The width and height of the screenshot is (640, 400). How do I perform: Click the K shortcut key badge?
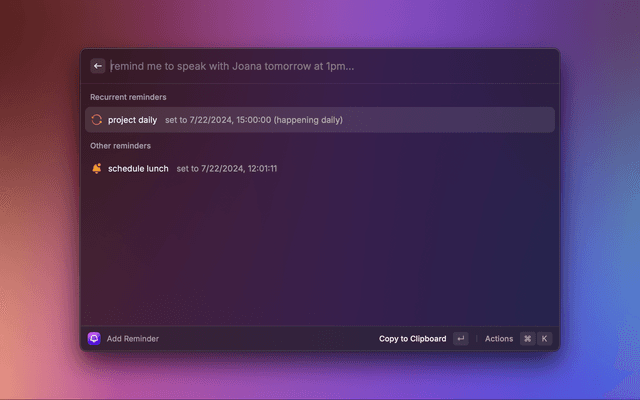(545, 338)
